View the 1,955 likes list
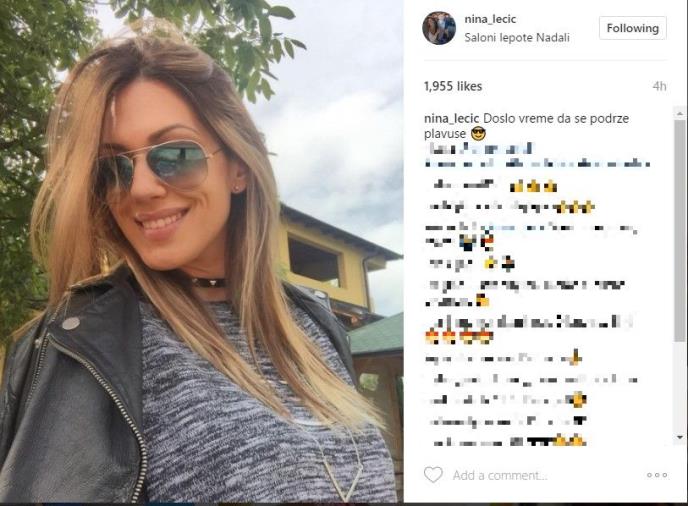 [x=453, y=86]
